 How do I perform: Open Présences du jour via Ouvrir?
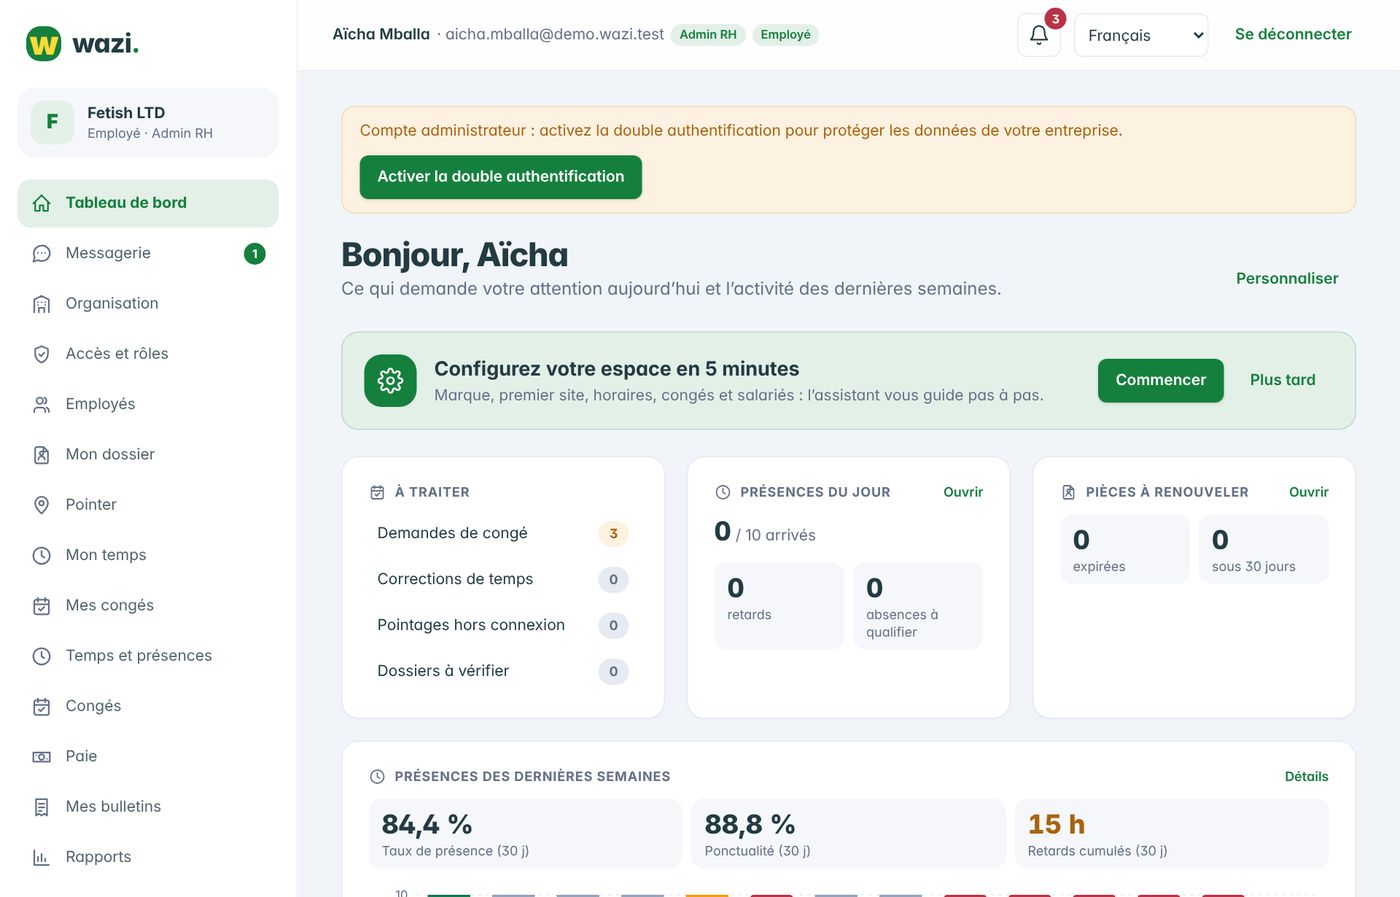(963, 492)
